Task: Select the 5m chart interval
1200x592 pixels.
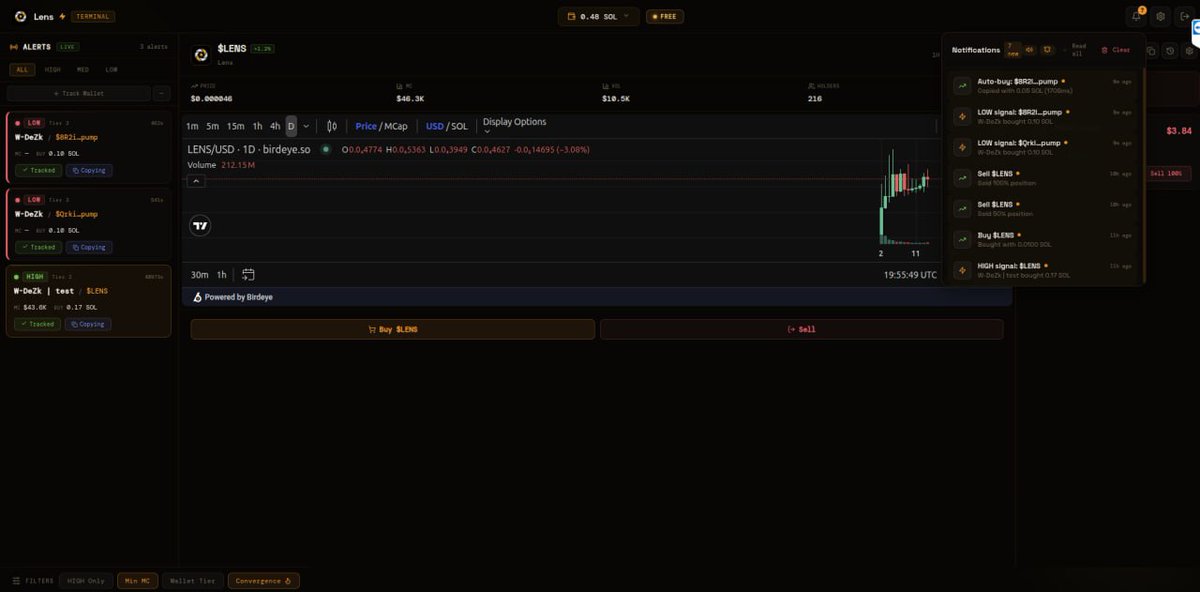Action: (213, 126)
